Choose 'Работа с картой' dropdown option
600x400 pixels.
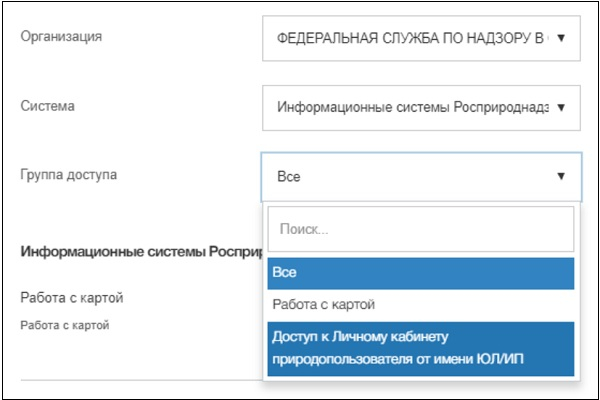coord(421,305)
